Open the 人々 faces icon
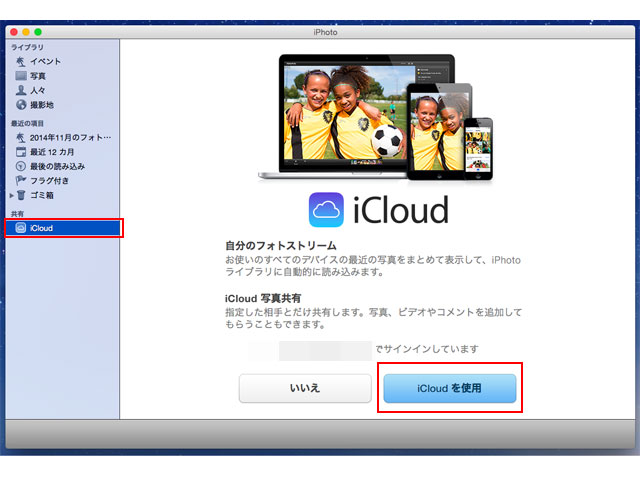The image size is (640, 480). point(21,90)
